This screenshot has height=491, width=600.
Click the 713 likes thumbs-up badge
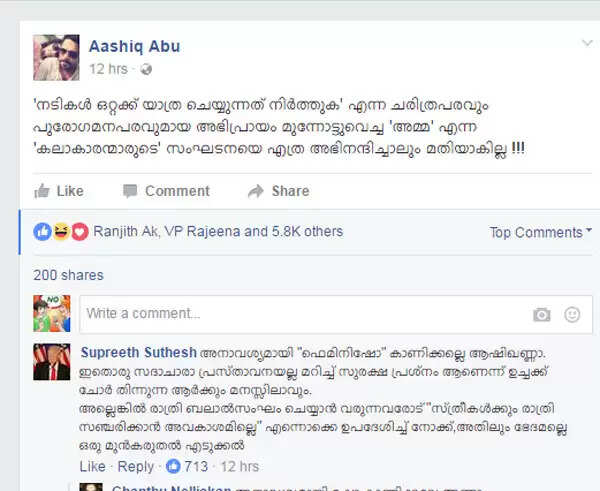(173, 466)
